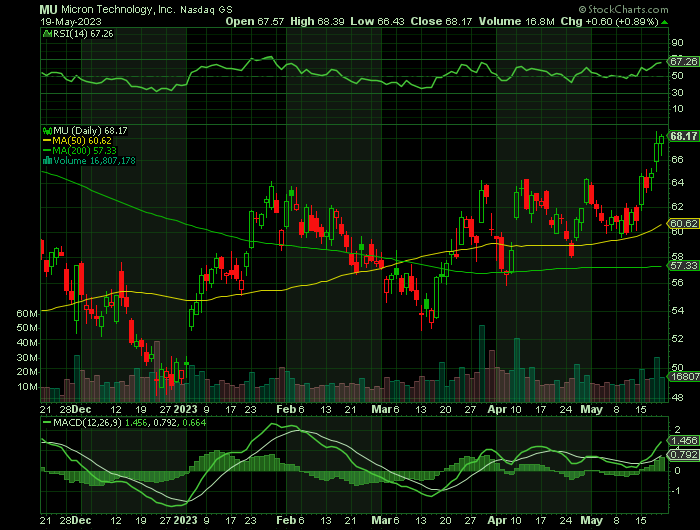Click the Low 66.43 value
The height and width of the screenshot is (530, 700).
[377, 21]
